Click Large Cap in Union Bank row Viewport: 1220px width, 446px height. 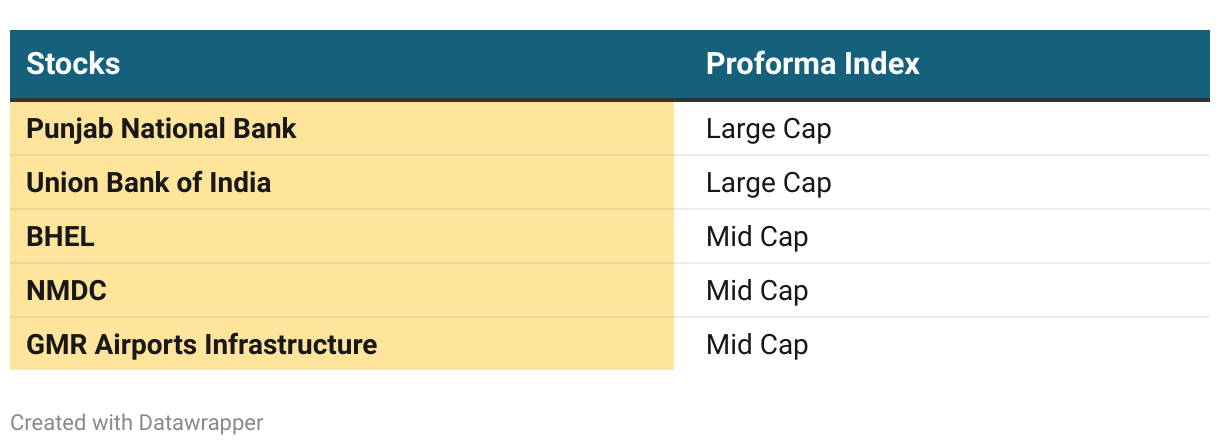[768, 183]
